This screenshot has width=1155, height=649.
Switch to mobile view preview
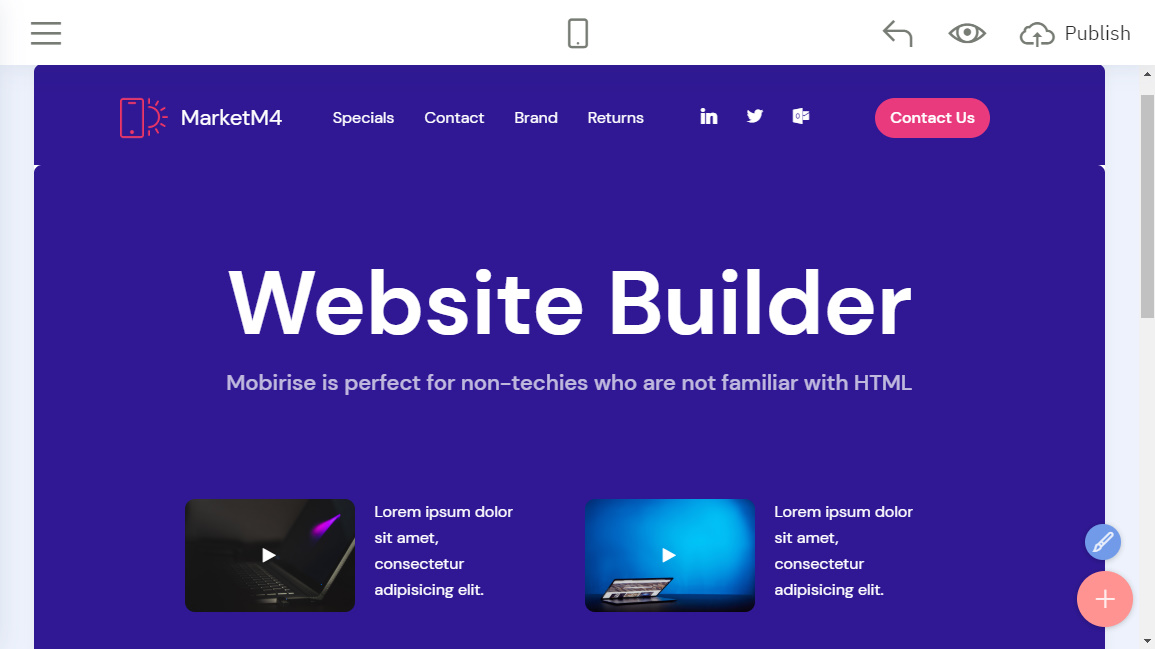click(x=578, y=33)
